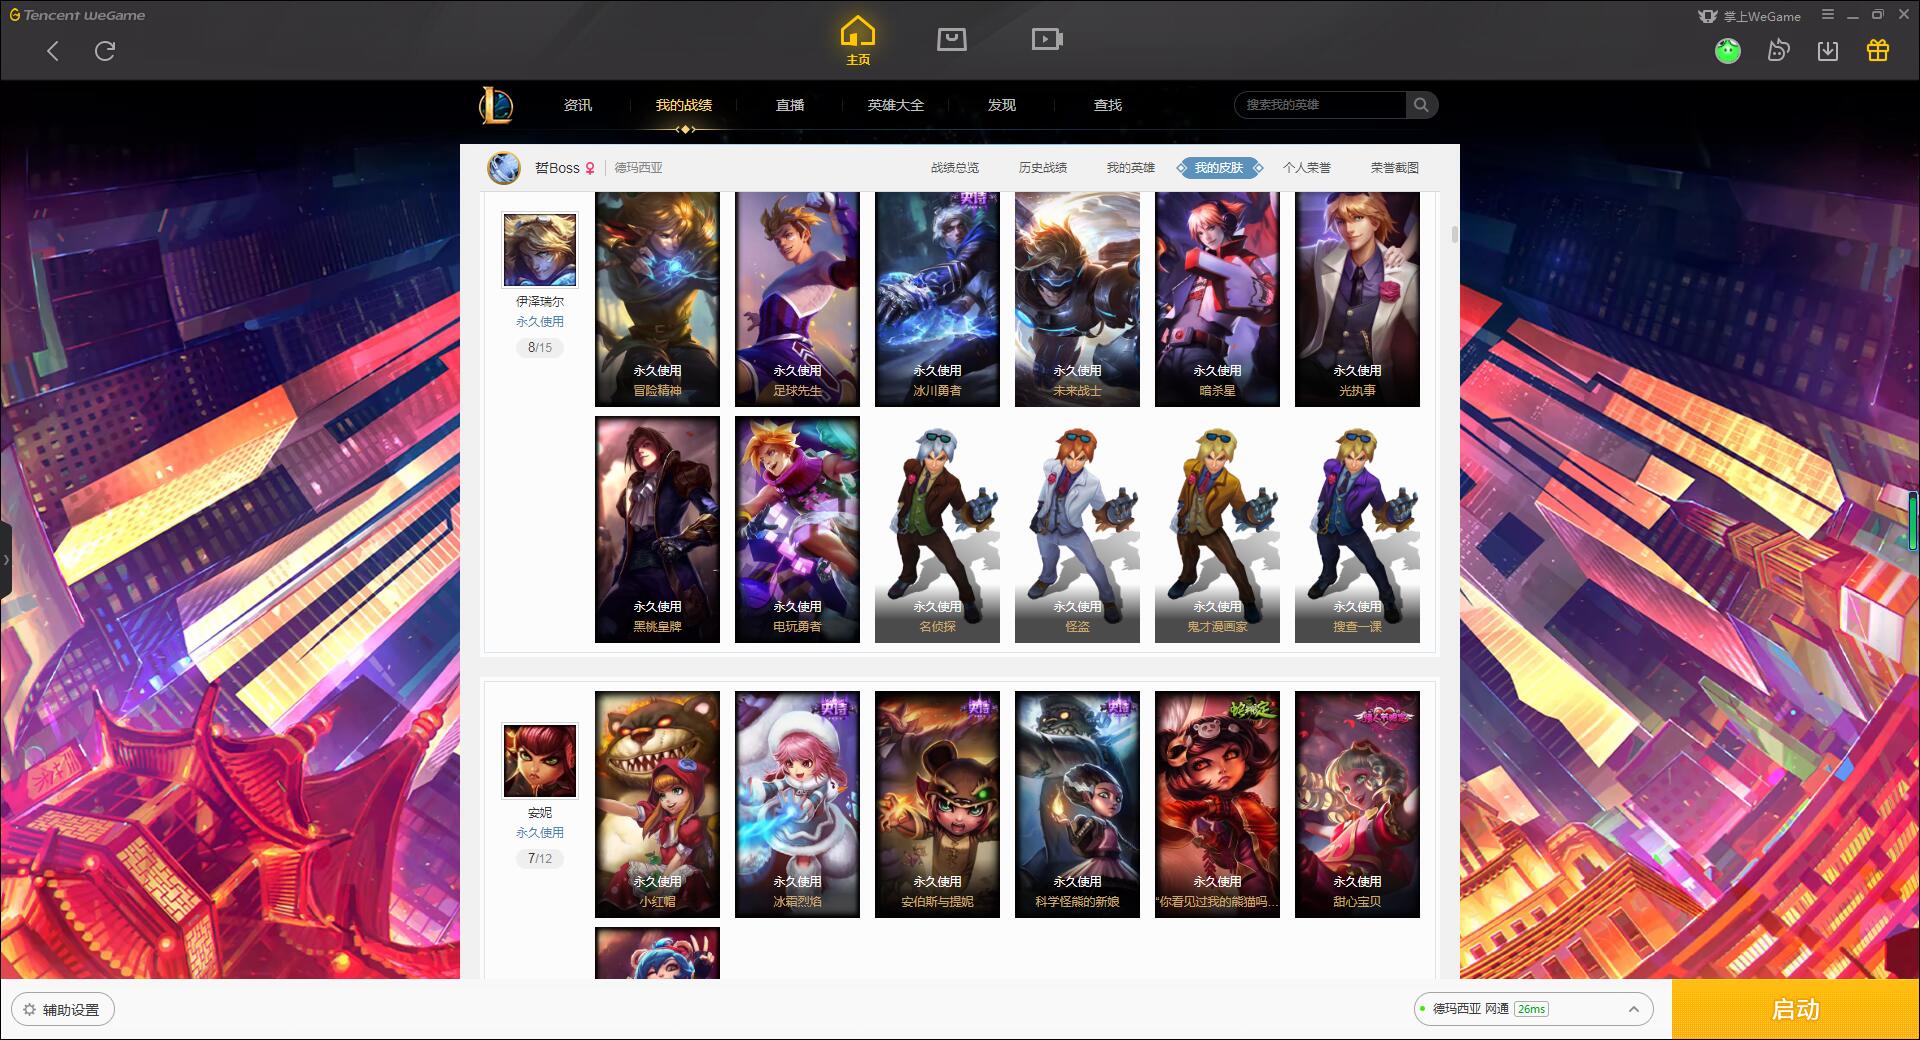Open the 名侦探 chroma card
Image resolution: width=1920 pixels, height=1040 pixels.
(x=937, y=529)
